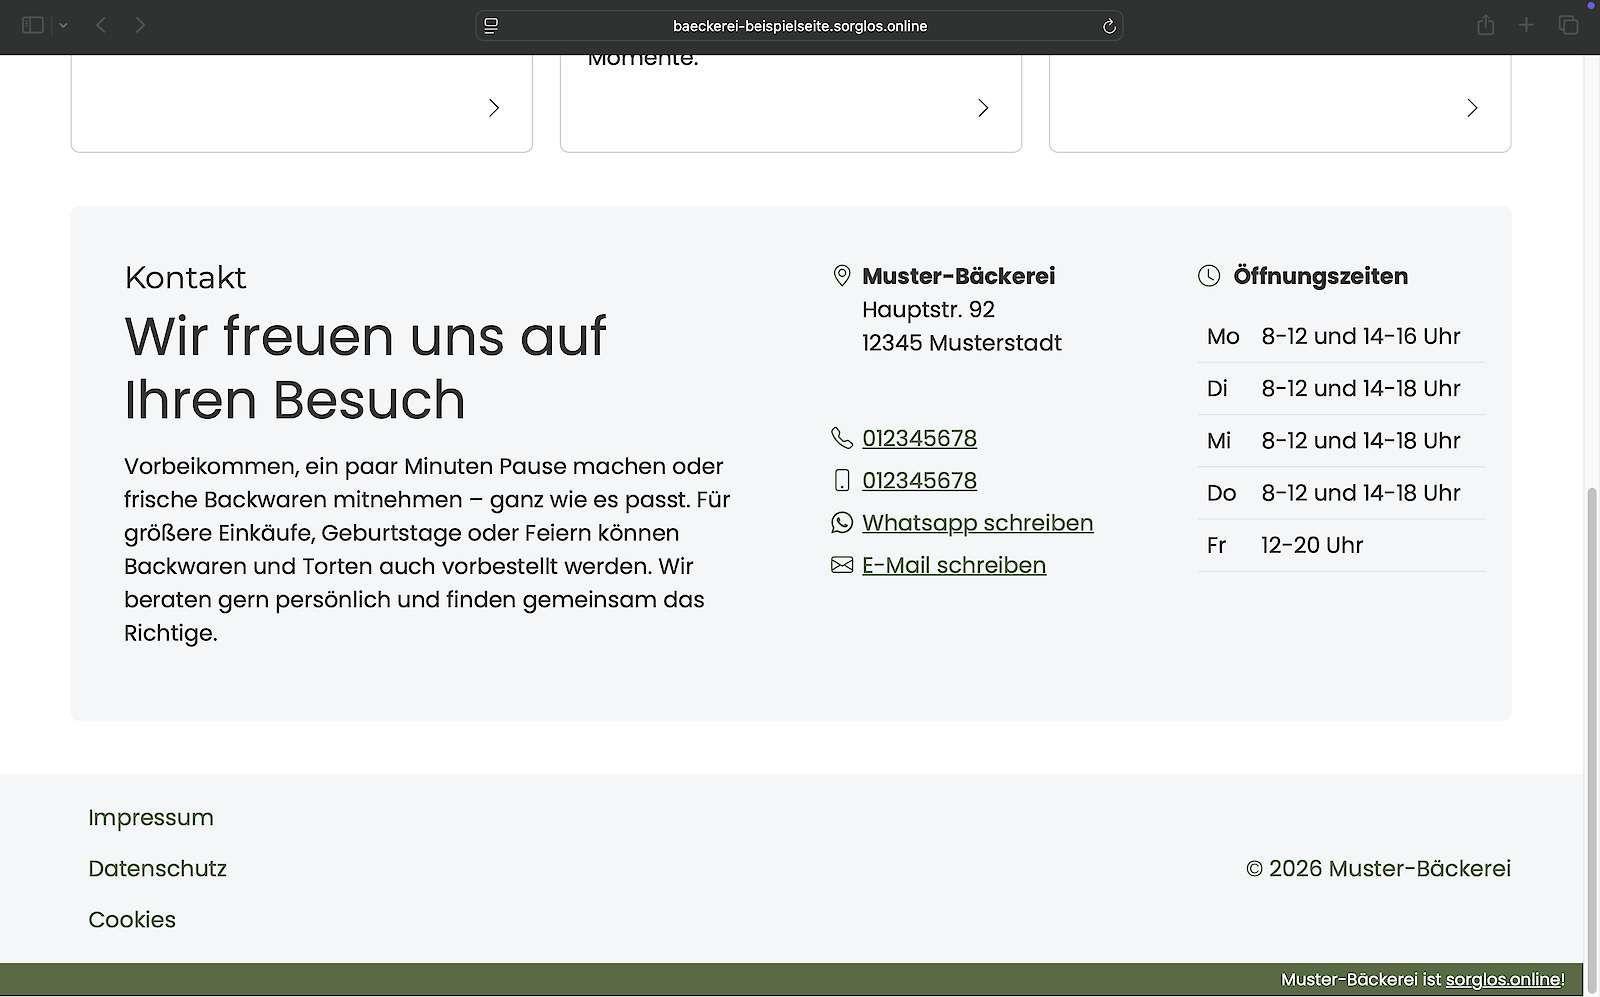The image size is (1600, 997).
Task: Go back to the previous page
Action: pos(101,25)
